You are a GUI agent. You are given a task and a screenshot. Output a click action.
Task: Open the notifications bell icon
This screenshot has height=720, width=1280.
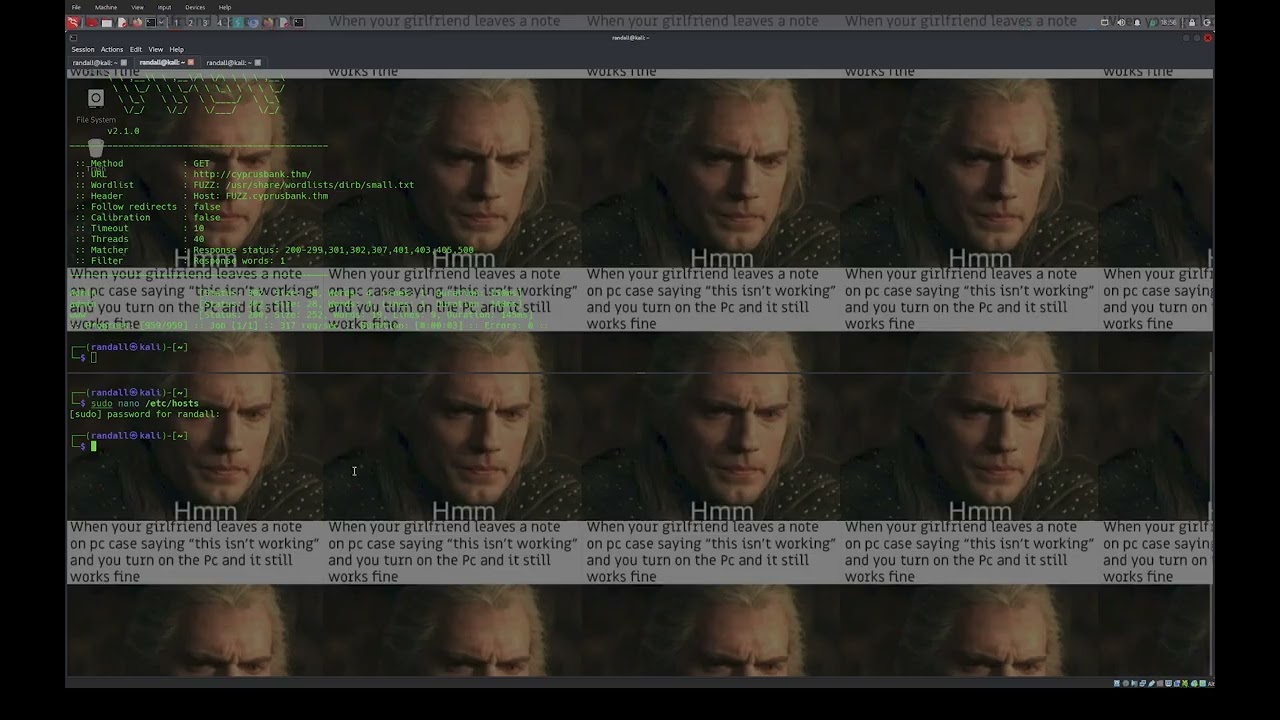point(1137,22)
